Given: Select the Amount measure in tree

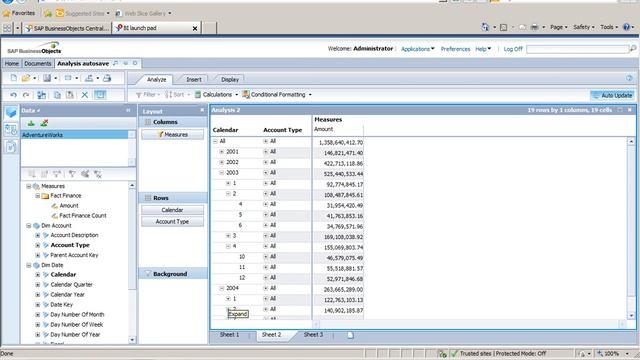Looking at the screenshot, I should (x=69, y=206).
